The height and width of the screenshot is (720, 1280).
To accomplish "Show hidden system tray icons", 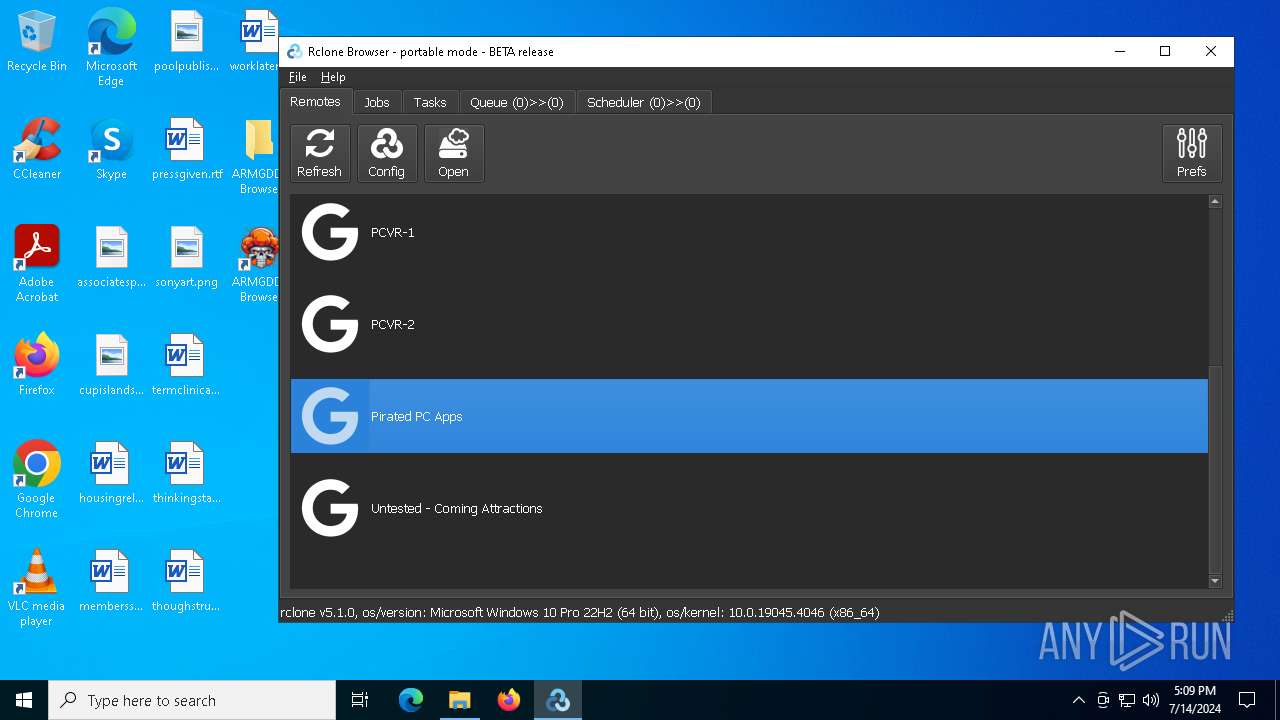I will click(x=1078, y=700).
